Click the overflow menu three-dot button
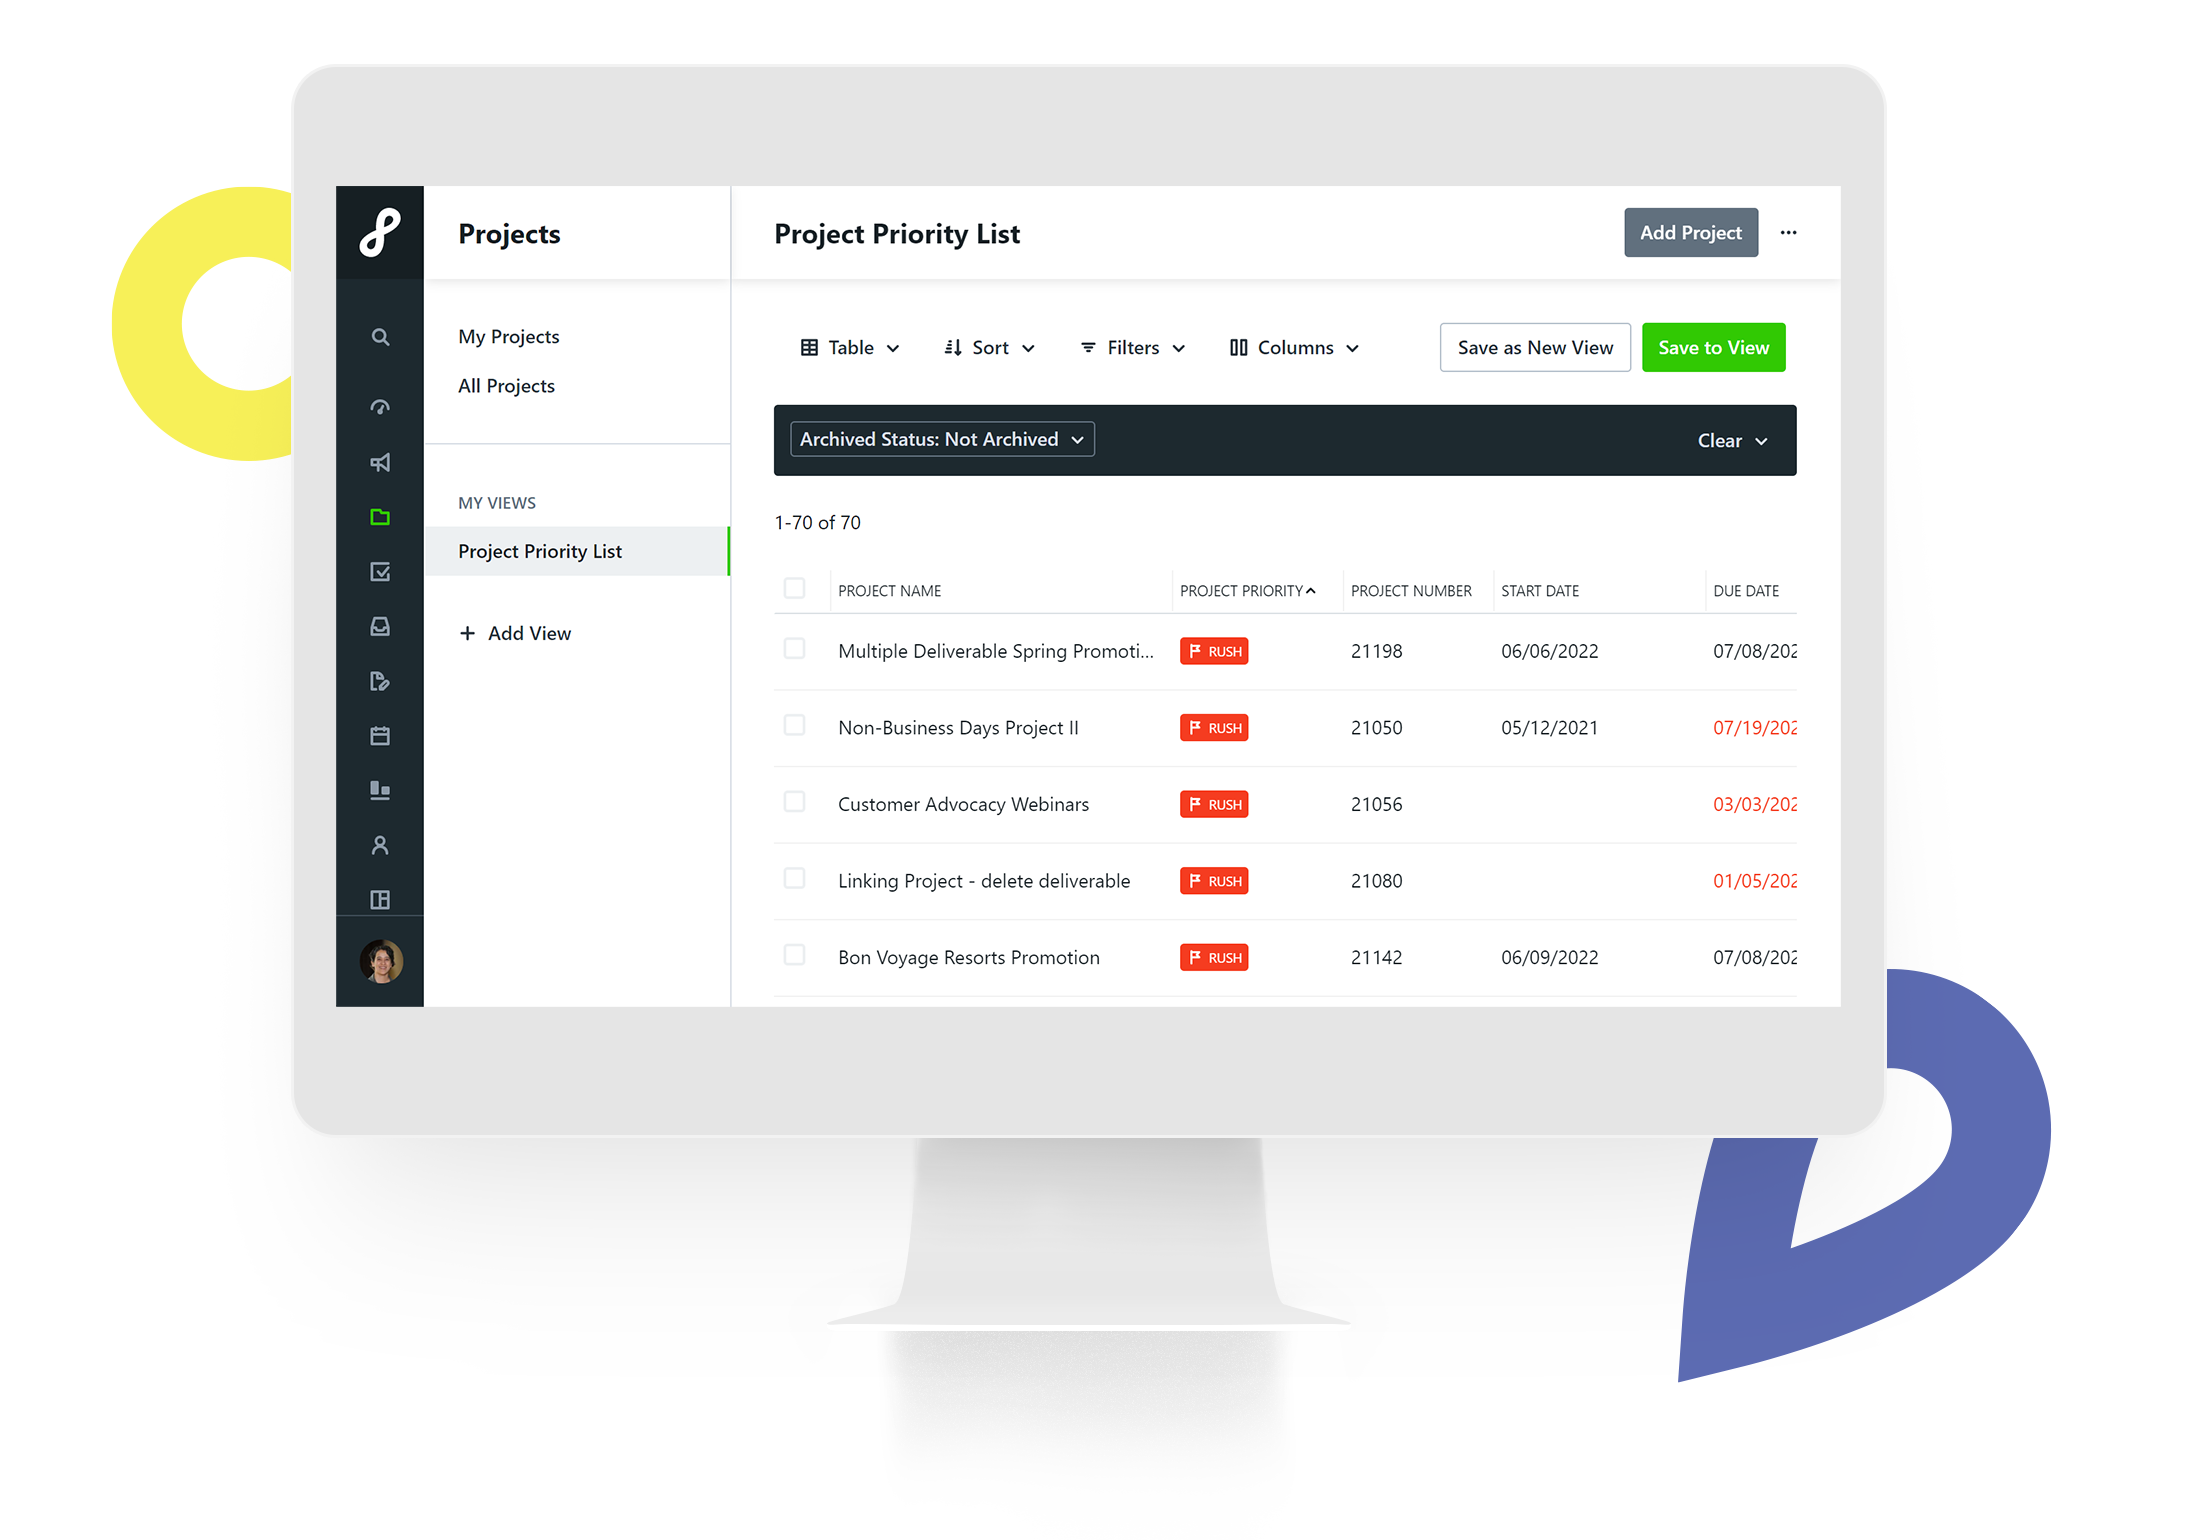This screenshot has width=2200, height=1540. 1789,232
